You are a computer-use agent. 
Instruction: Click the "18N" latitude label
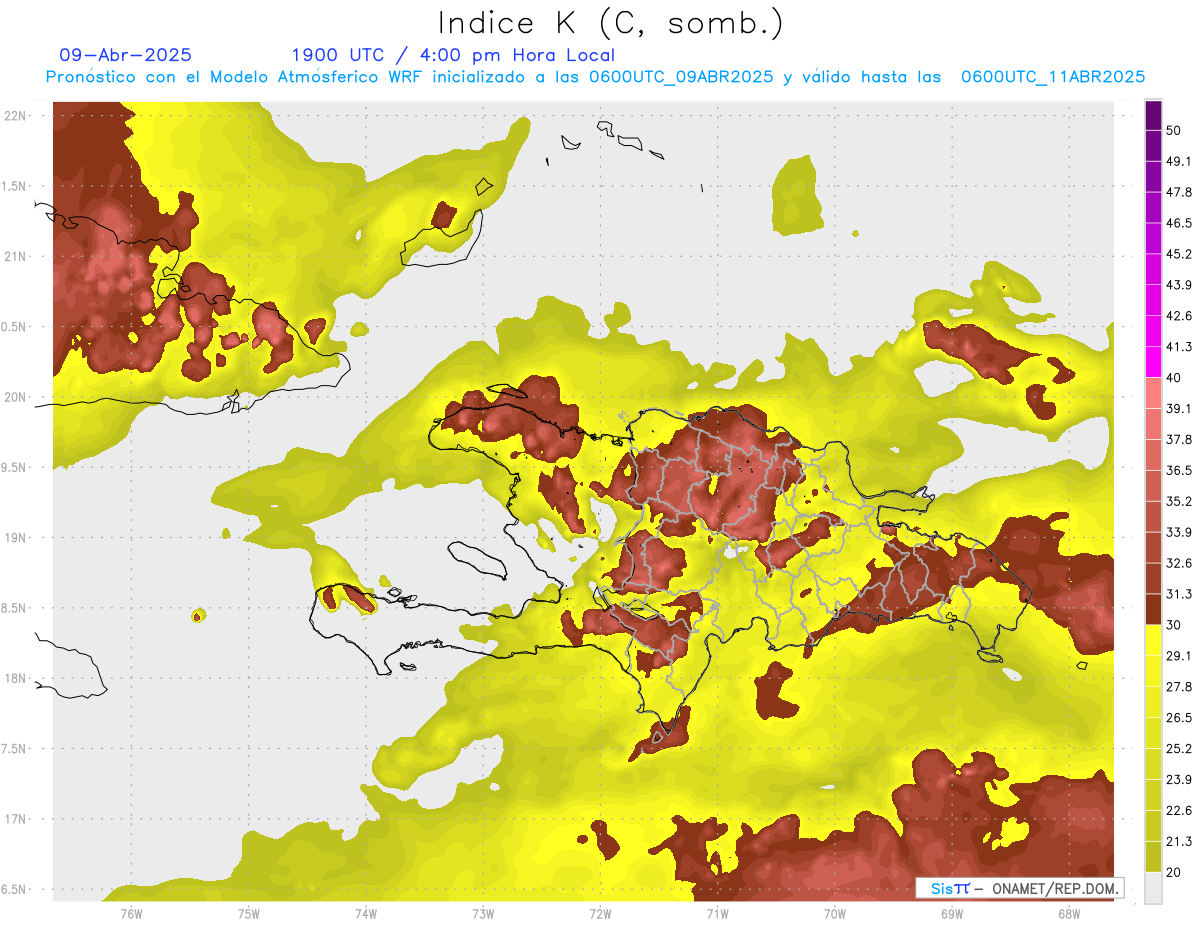[15, 679]
